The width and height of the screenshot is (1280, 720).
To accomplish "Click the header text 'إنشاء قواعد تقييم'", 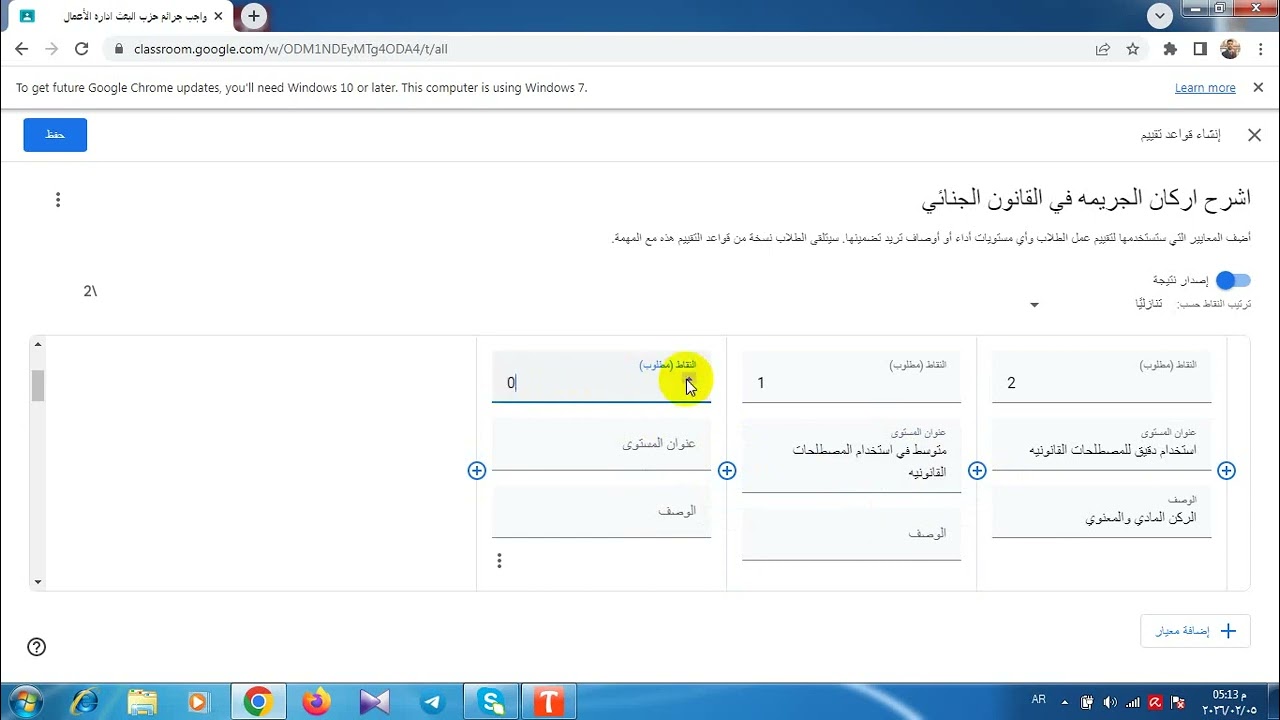I will [1181, 135].
